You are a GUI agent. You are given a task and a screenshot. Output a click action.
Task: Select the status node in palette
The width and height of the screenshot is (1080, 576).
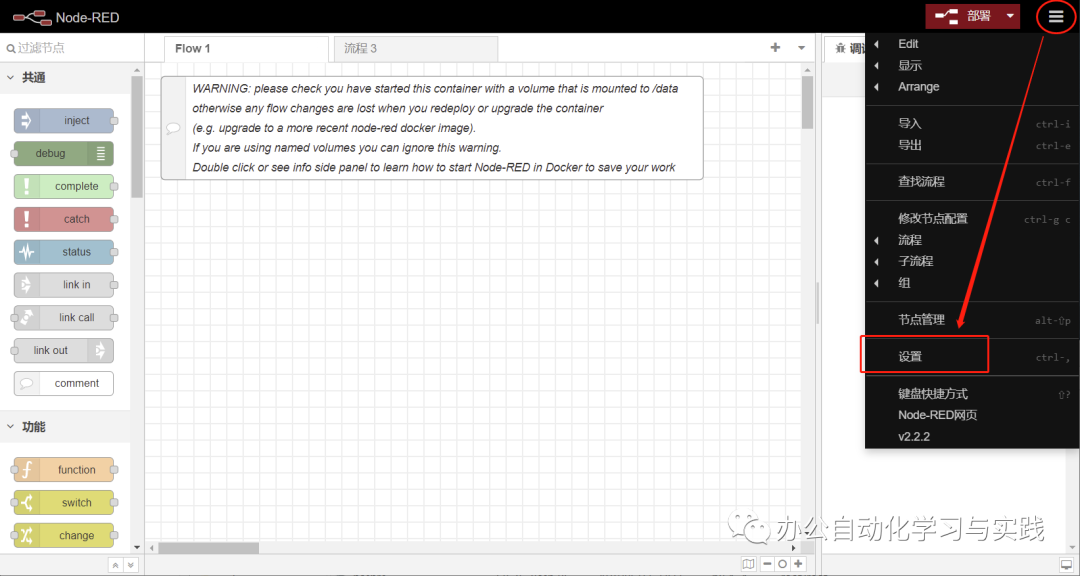[x=64, y=252]
